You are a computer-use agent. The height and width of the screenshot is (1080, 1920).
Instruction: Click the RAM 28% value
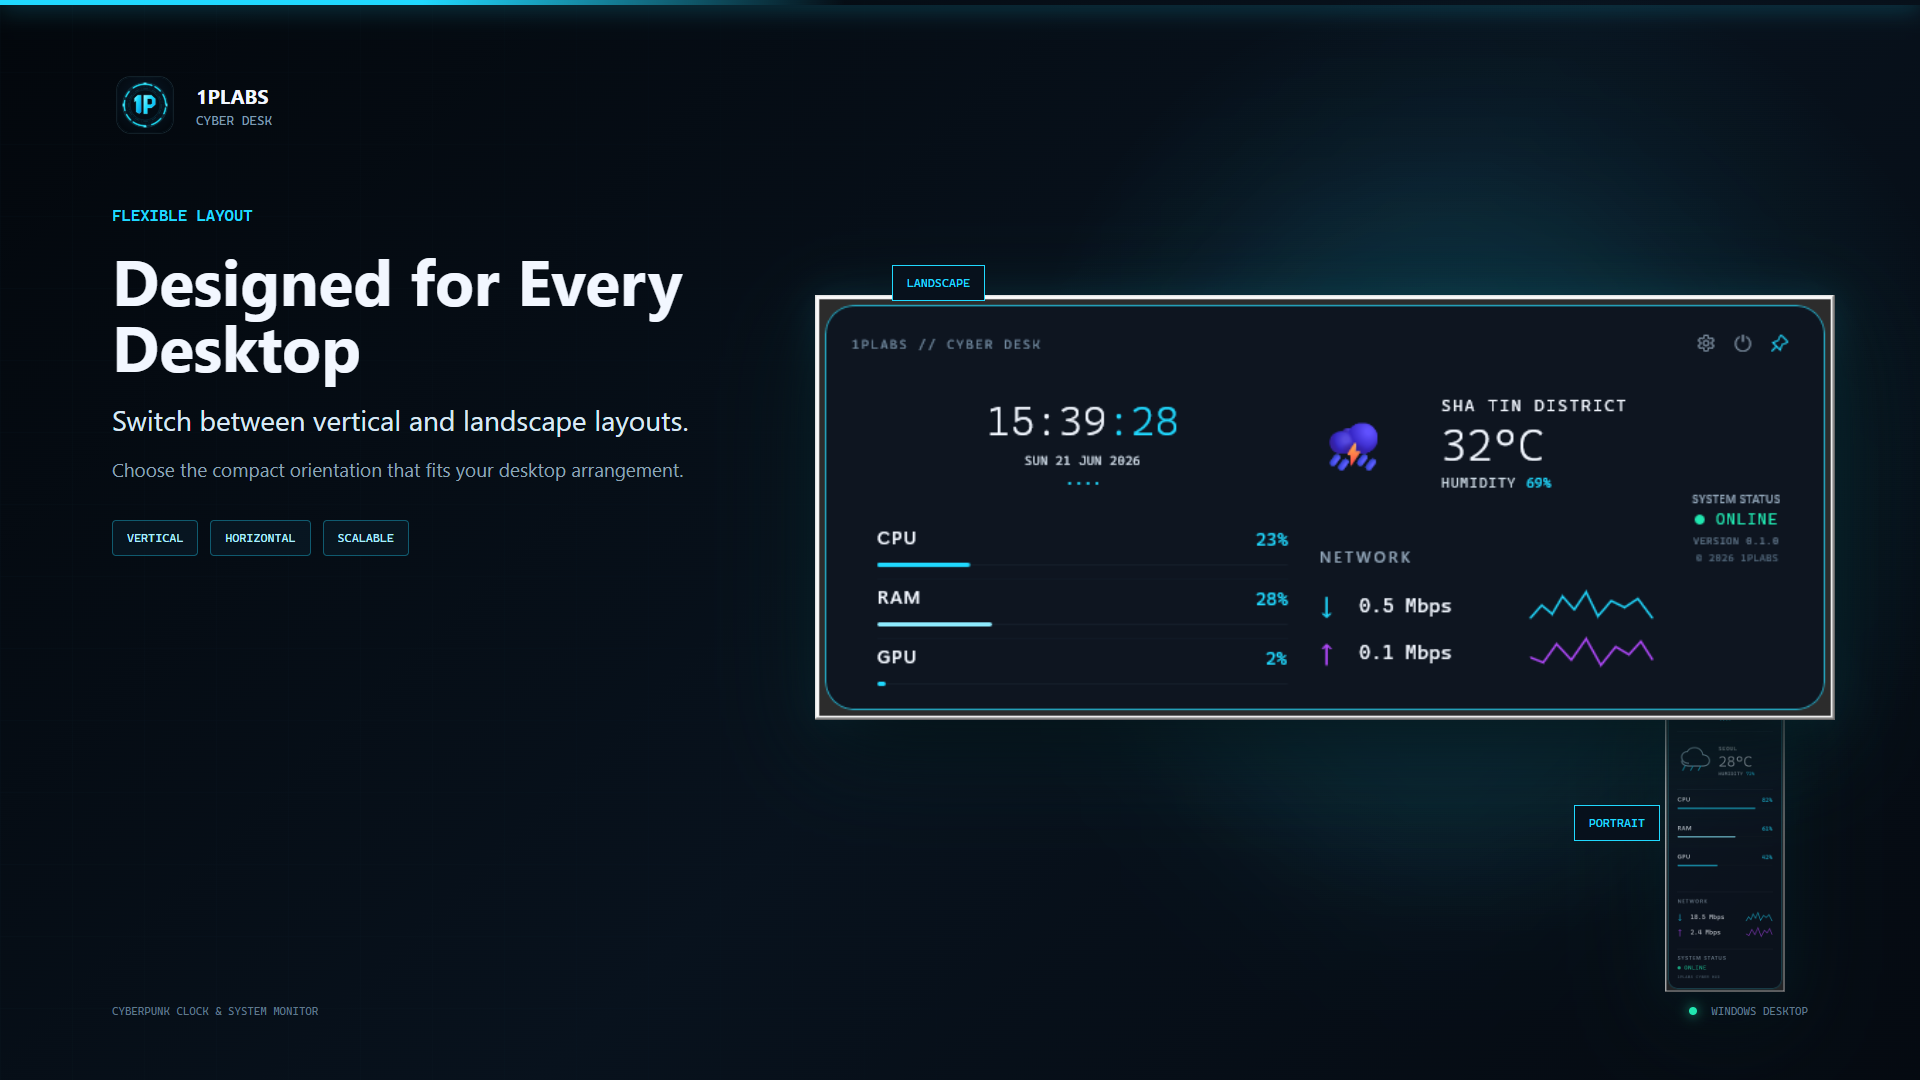[x=1272, y=599]
